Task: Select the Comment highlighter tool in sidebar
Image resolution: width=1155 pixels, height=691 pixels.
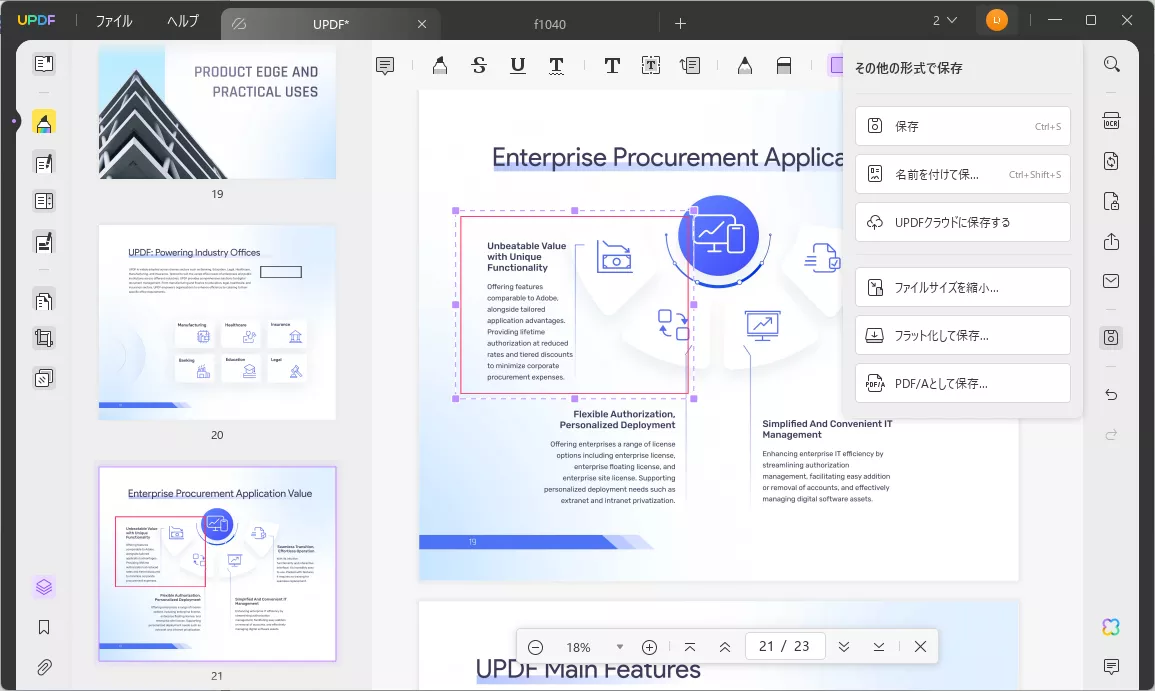Action: (x=43, y=122)
